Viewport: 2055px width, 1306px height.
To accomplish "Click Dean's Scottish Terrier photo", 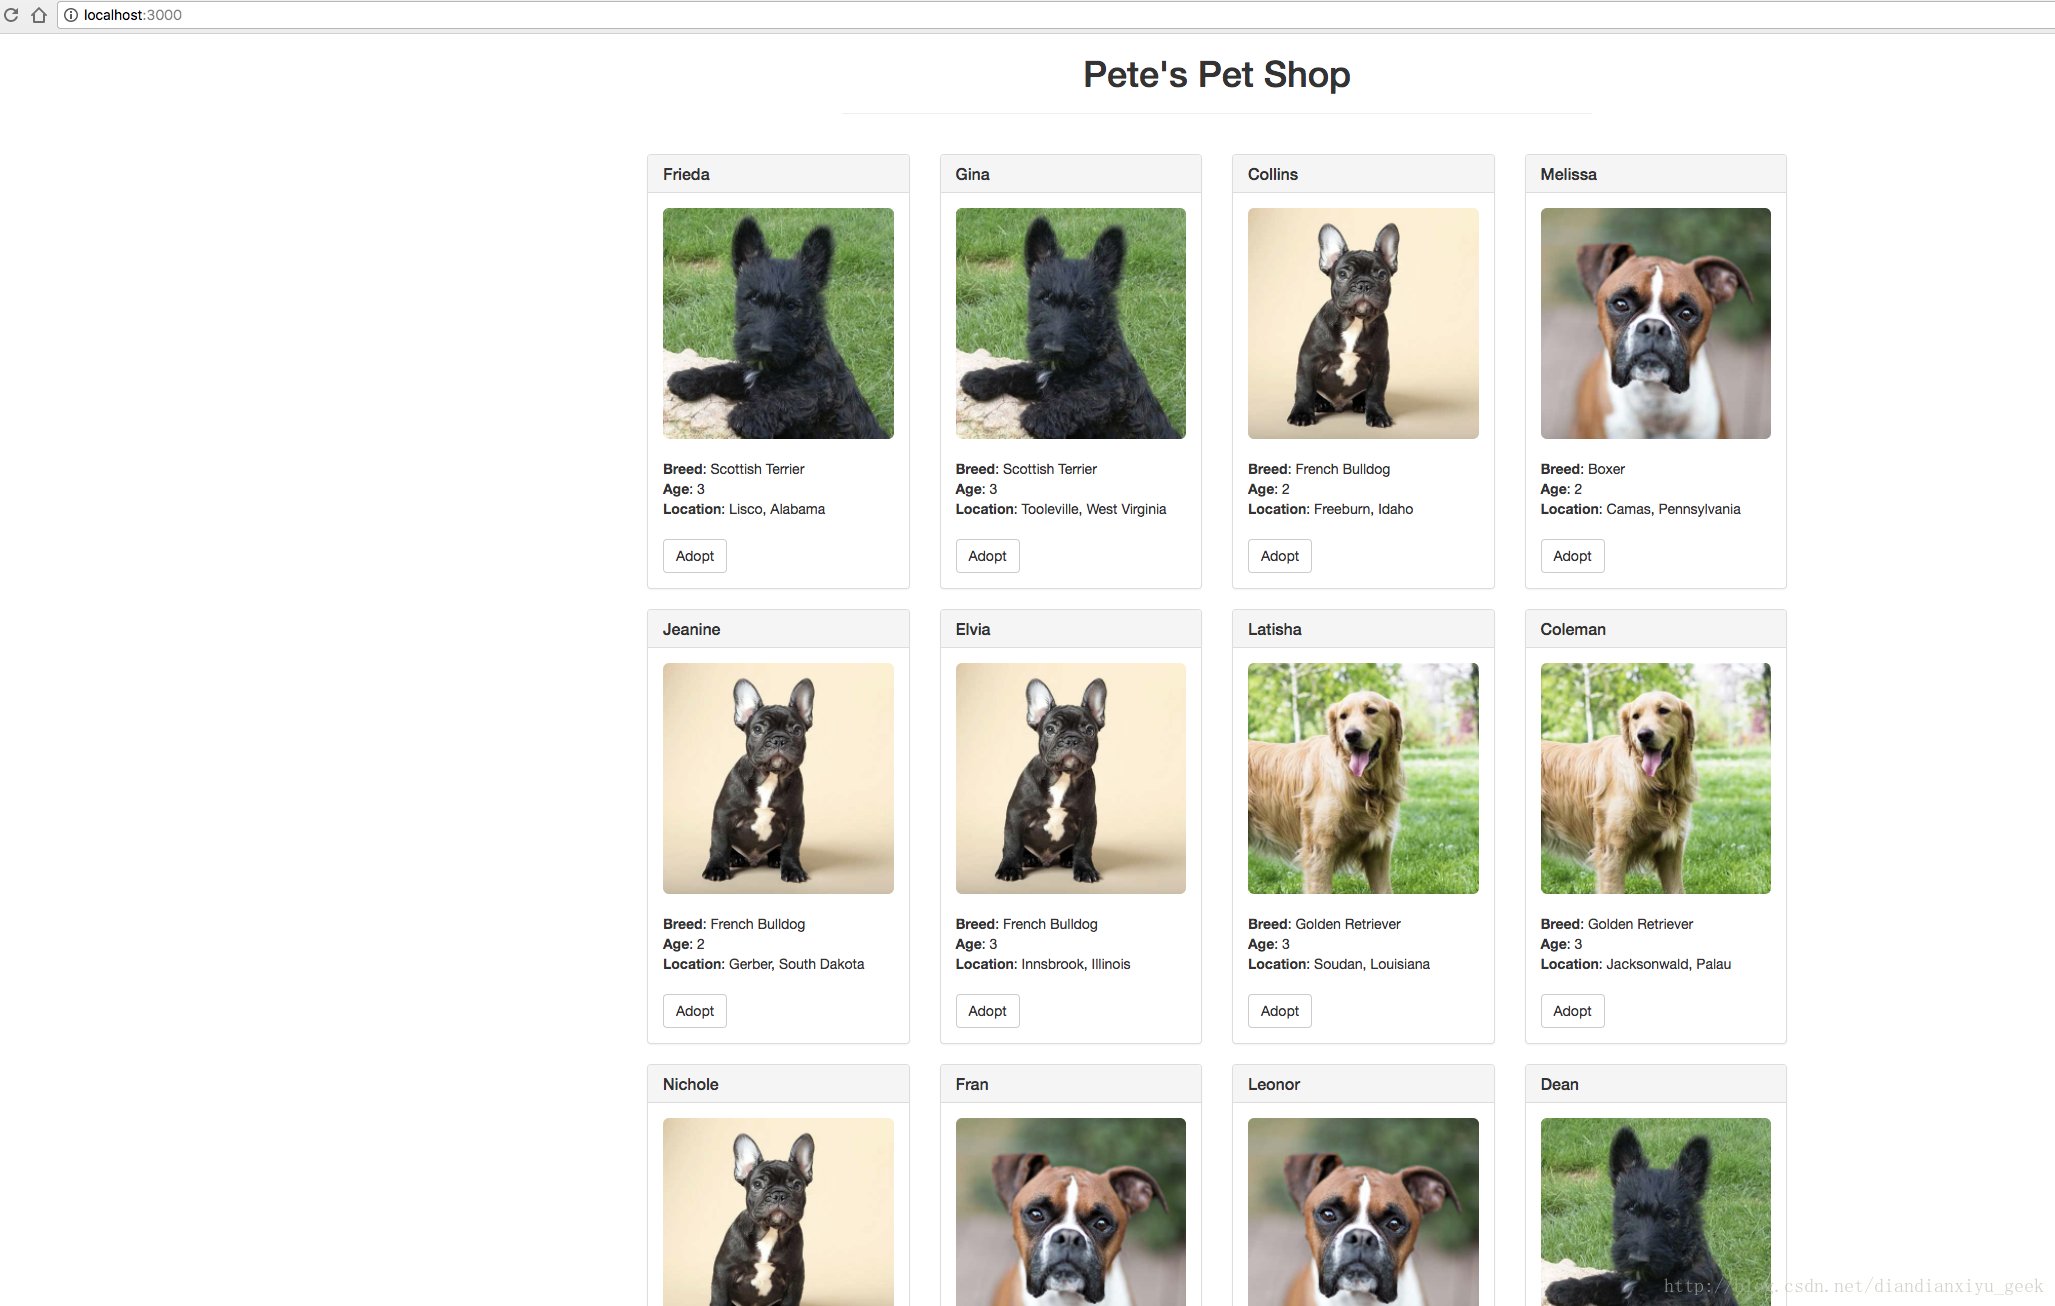I will coord(1655,1210).
